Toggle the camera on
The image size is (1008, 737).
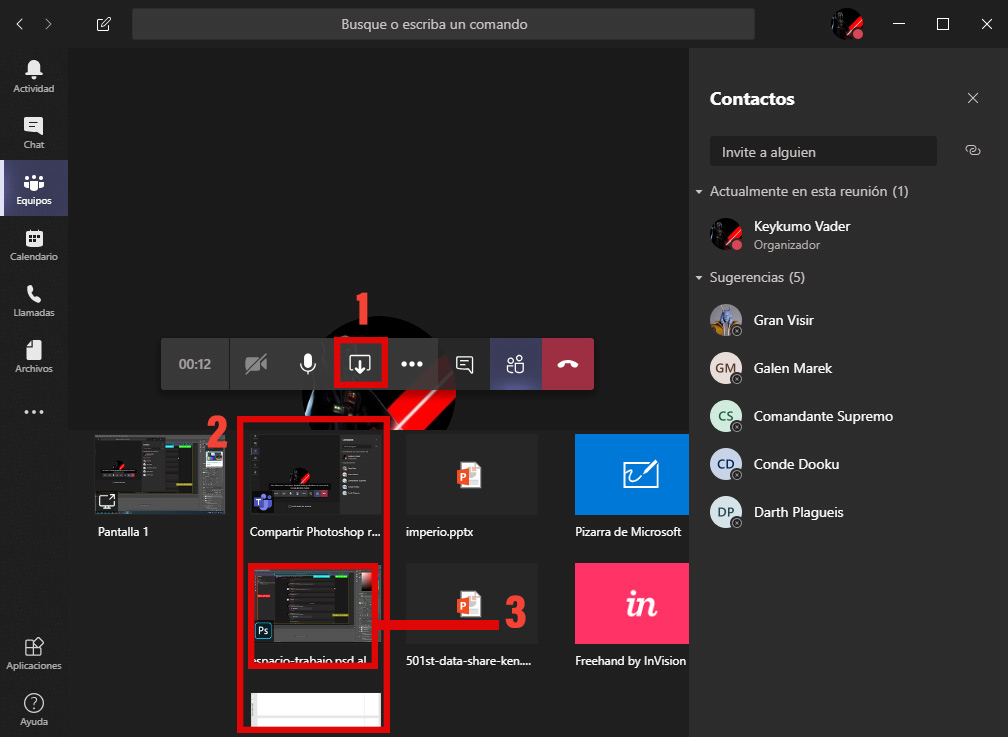(x=255, y=363)
